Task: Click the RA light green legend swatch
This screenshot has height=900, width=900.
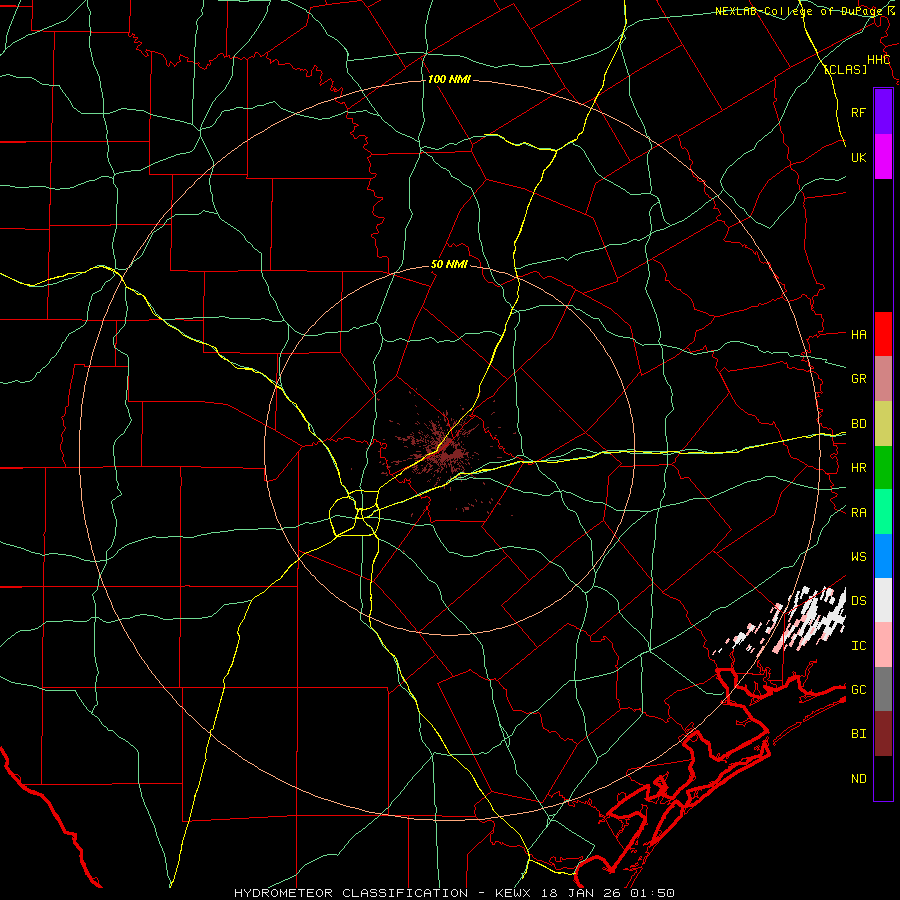Action: [883, 512]
